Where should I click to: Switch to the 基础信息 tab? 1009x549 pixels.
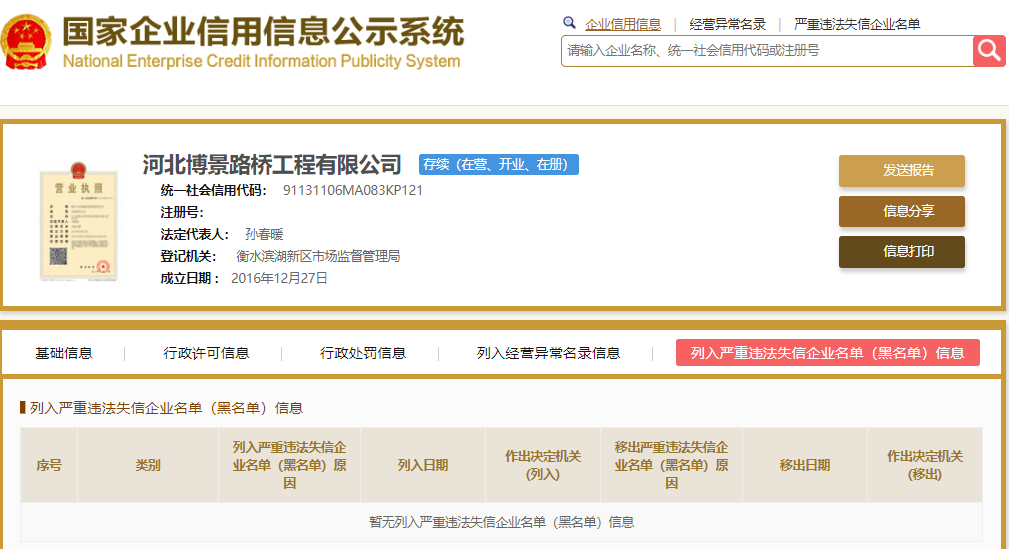(x=64, y=353)
